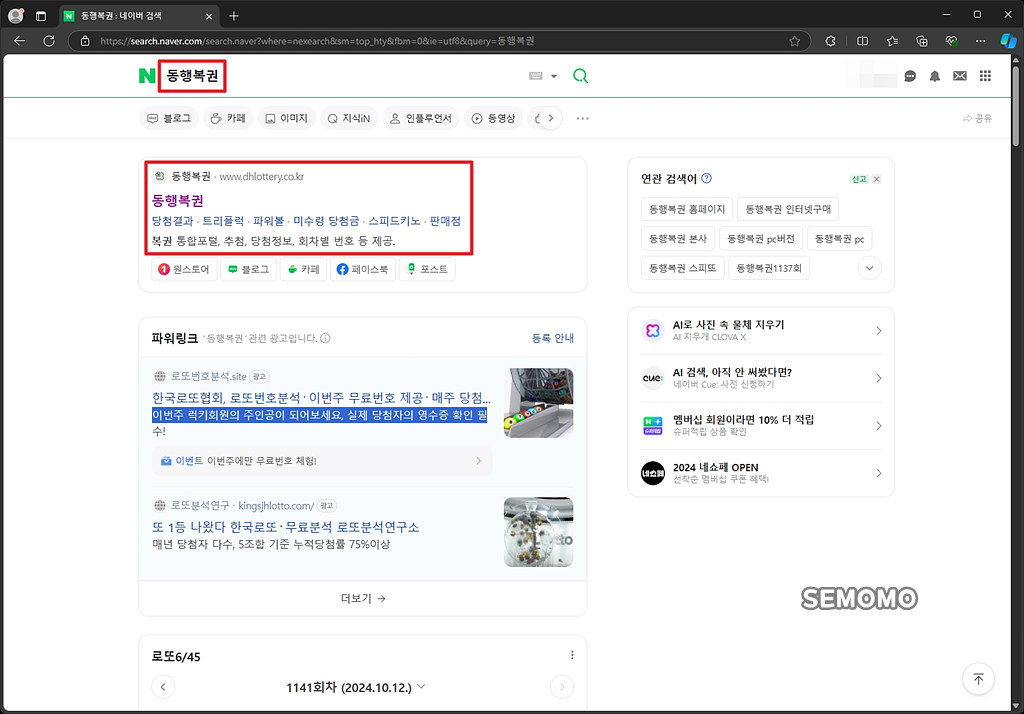Open 연관 검색어 help question icon

(x=706, y=178)
